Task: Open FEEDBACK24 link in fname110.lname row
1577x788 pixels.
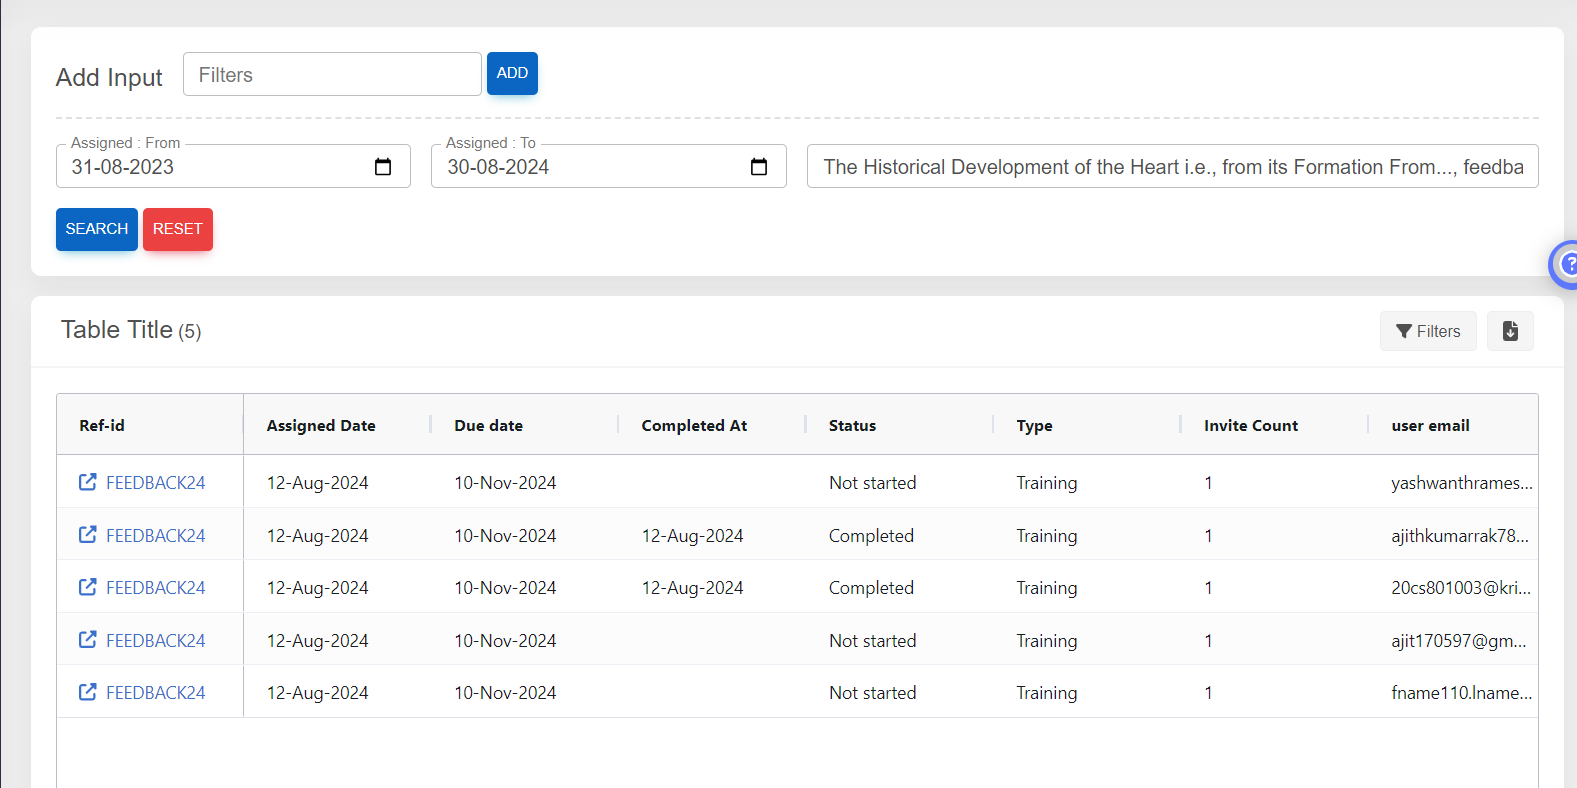Action: (x=155, y=693)
